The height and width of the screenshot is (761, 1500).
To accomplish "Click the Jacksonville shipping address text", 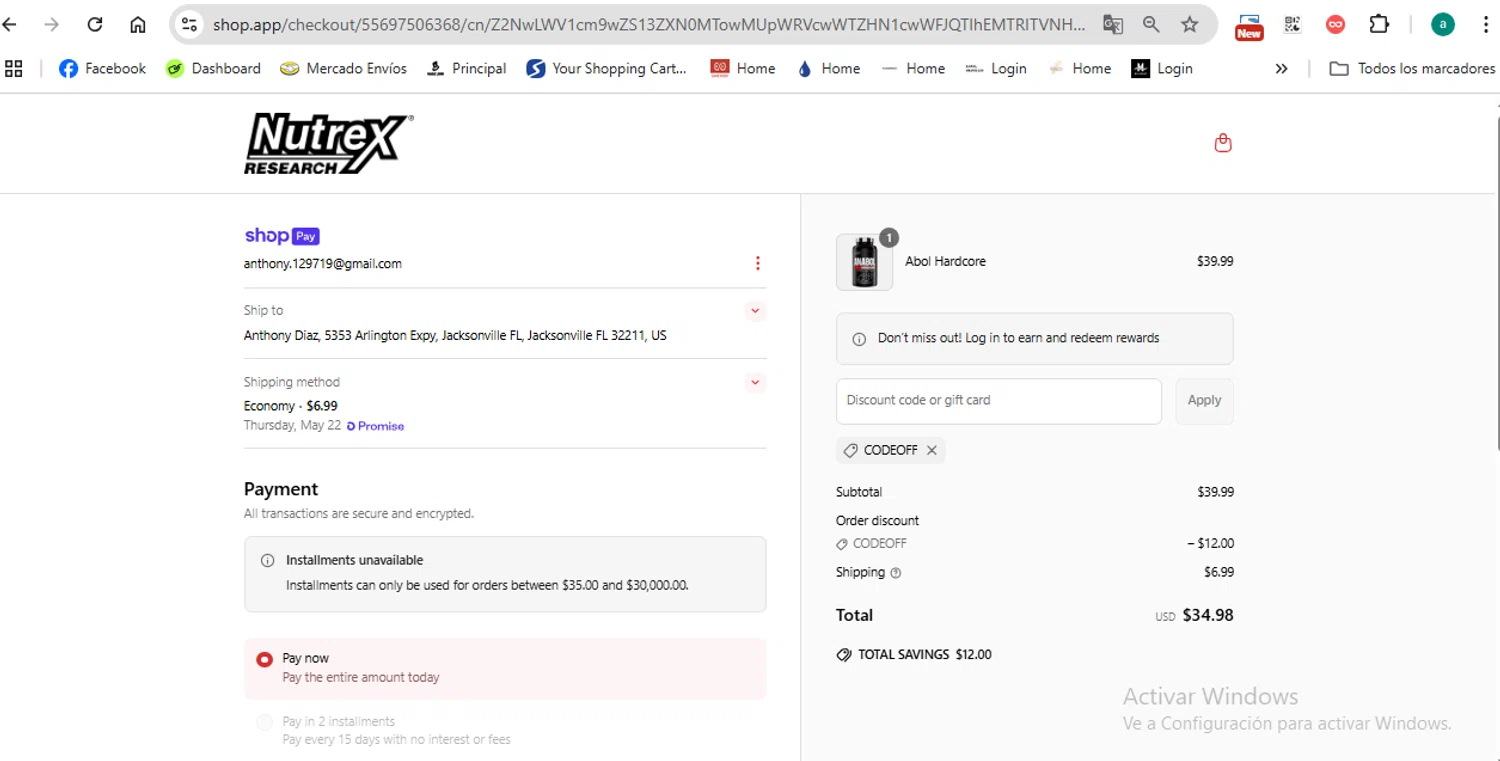I will point(455,336).
